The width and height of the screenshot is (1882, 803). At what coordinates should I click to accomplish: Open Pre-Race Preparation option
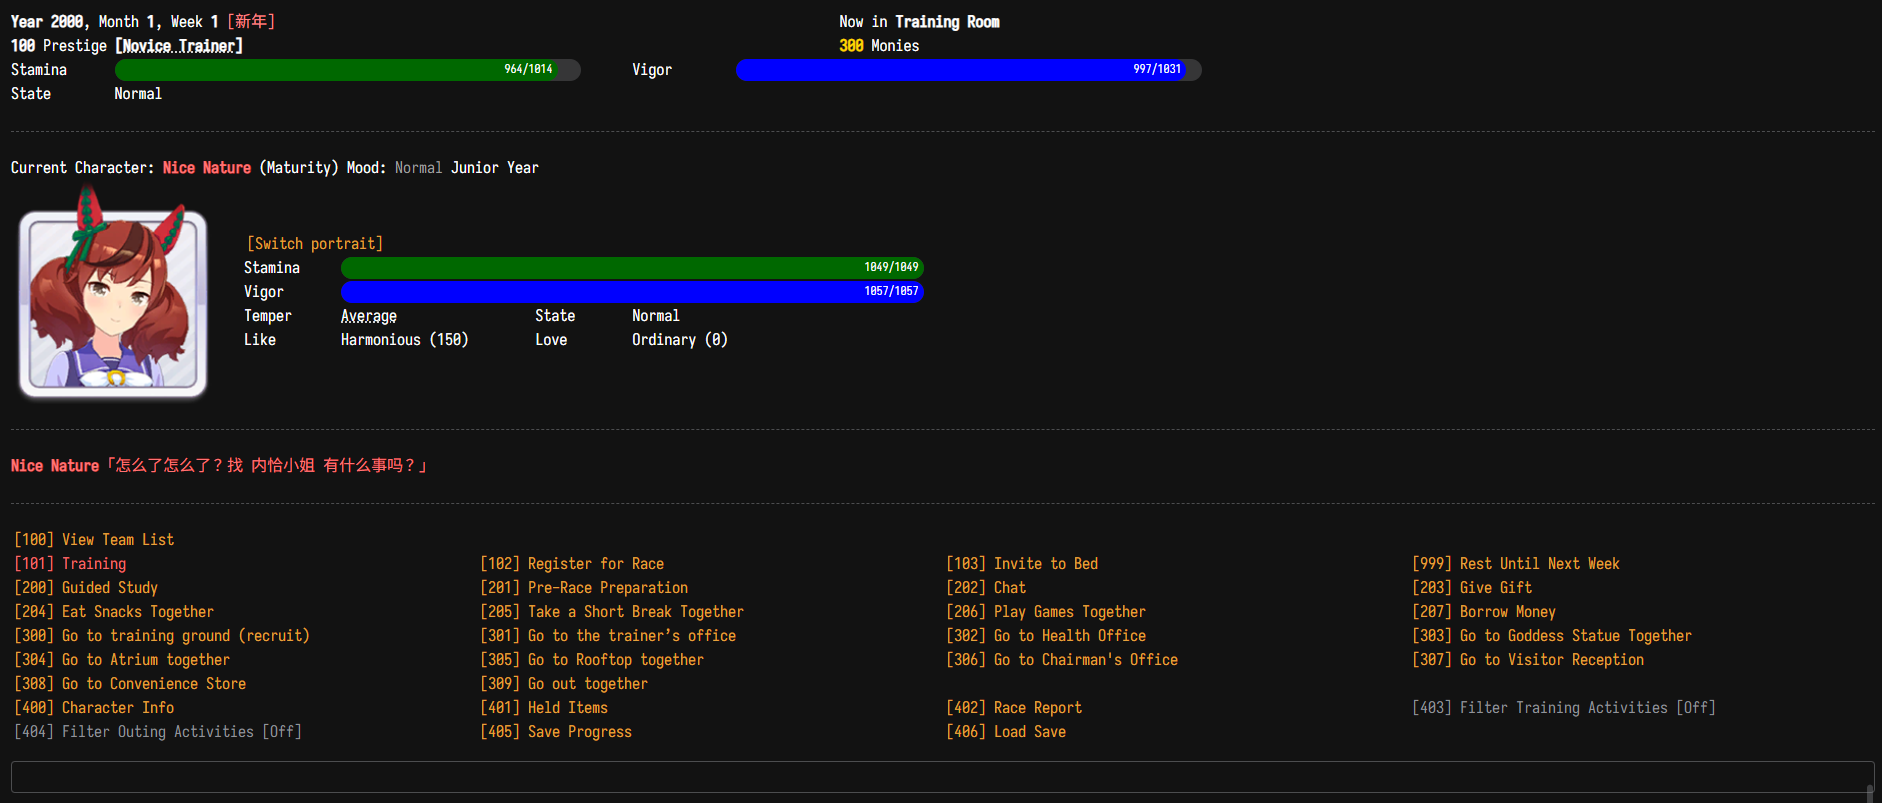[x=584, y=588]
